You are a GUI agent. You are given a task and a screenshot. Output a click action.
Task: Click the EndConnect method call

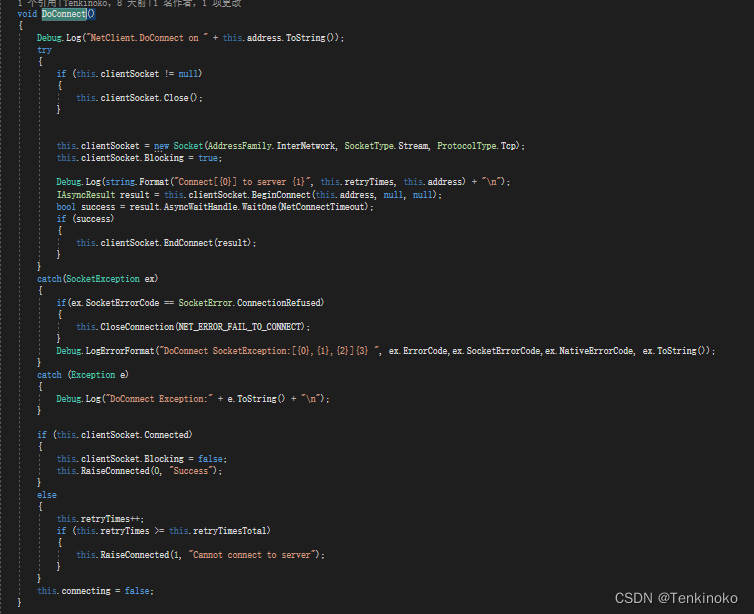coord(188,243)
